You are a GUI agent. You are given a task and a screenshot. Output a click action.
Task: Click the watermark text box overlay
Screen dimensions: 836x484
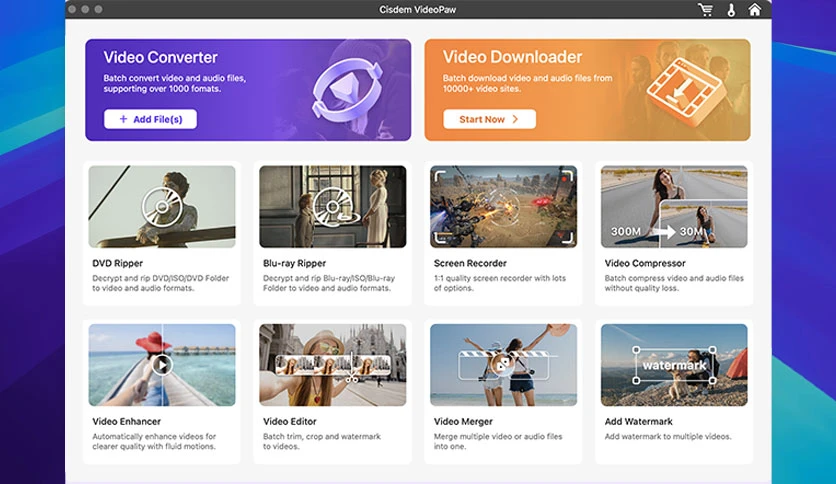tap(674, 365)
